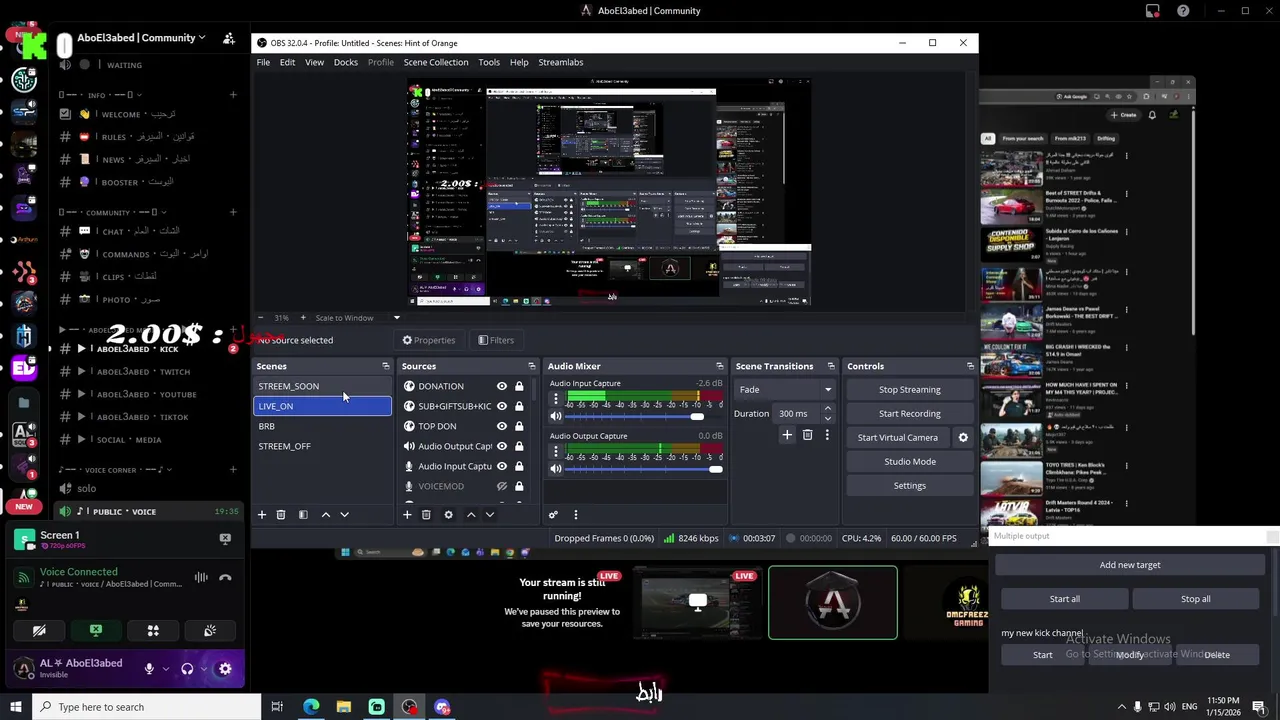
Task: Expand Discord headphone output options chevron
Action: (x=203, y=669)
